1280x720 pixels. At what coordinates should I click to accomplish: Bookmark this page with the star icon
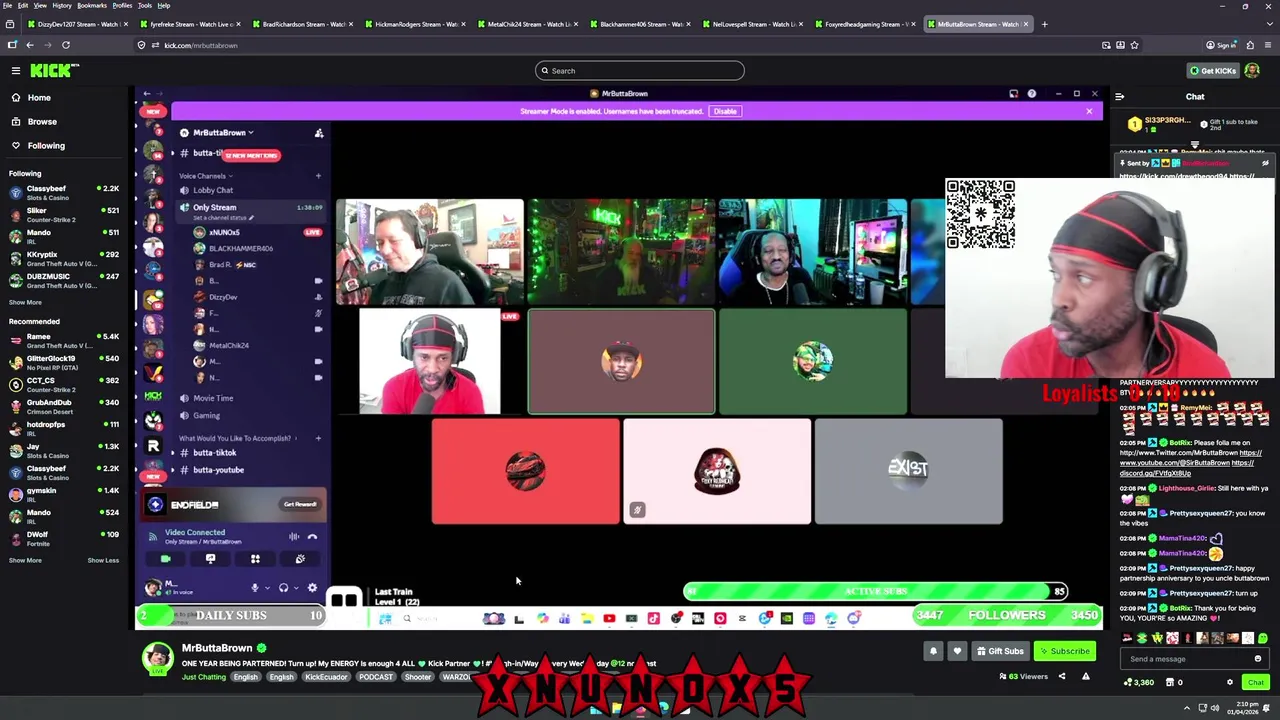click(1134, 45)
